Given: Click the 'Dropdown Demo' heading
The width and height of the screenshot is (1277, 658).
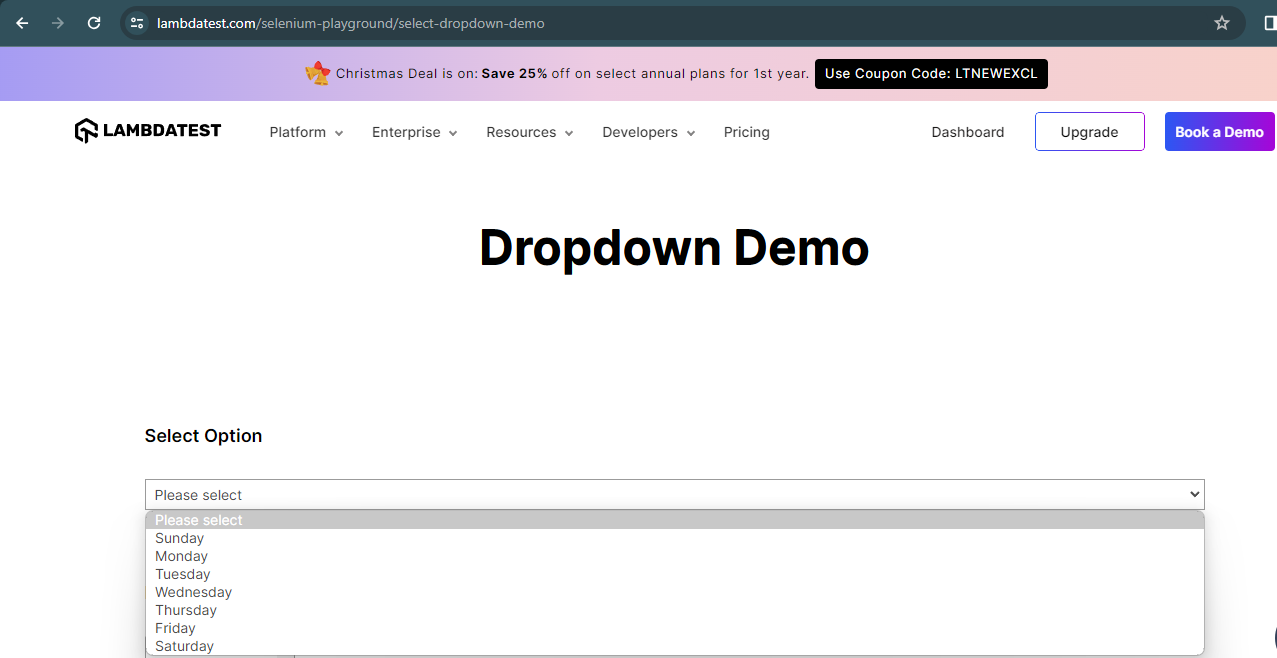Looking at the screenshot, I should coord(674,248).
